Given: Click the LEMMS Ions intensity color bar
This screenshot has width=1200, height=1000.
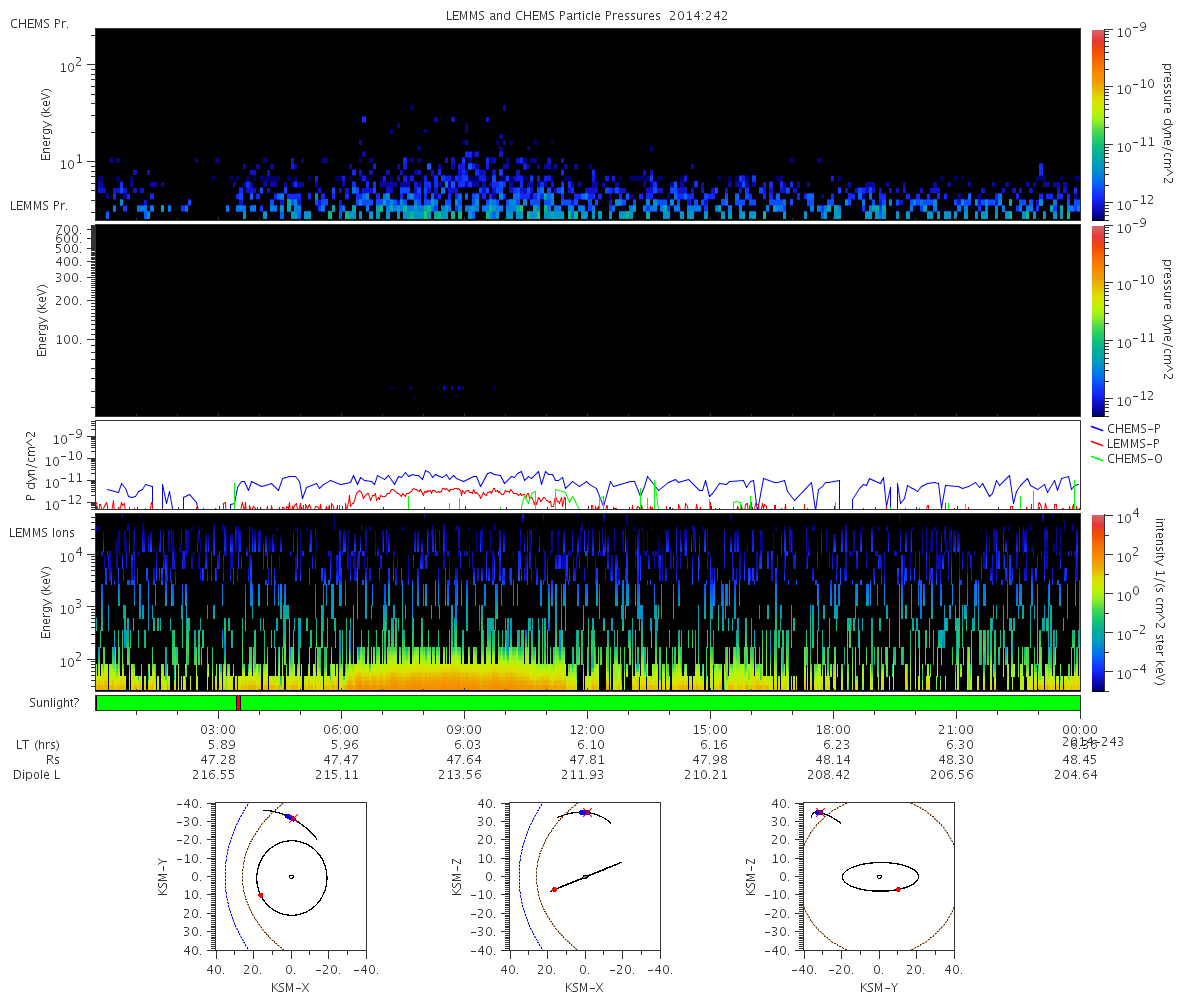Looking at the screenshot, I should [x=1097, y=603].
